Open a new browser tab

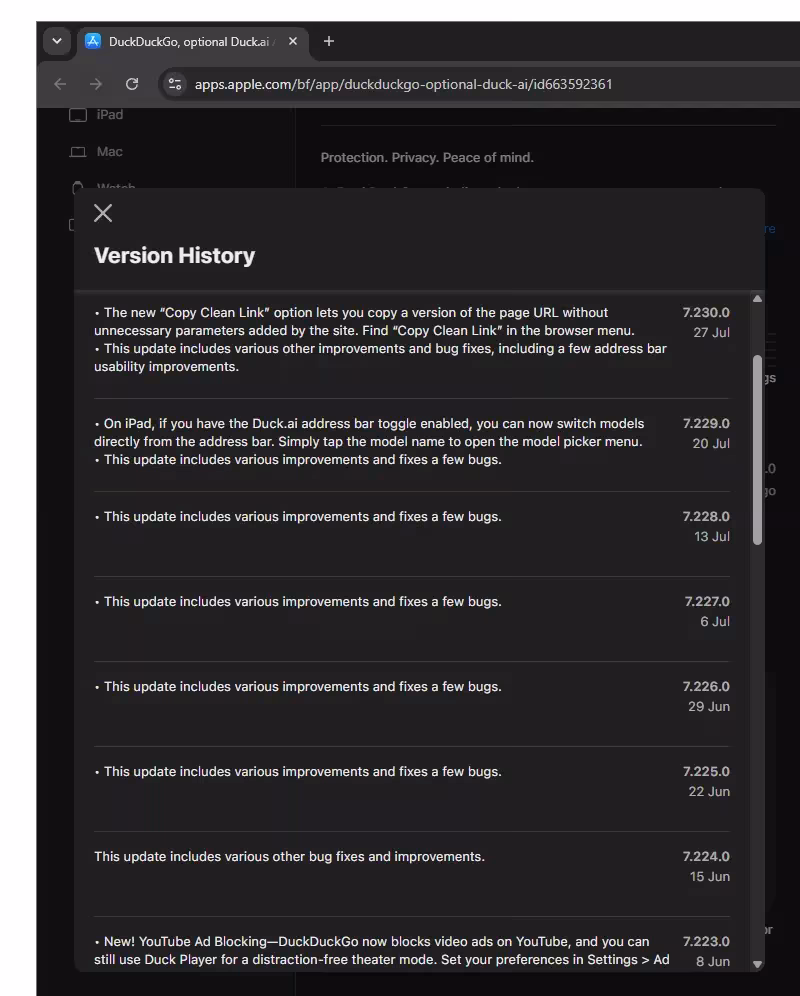[x=329, y=41]
